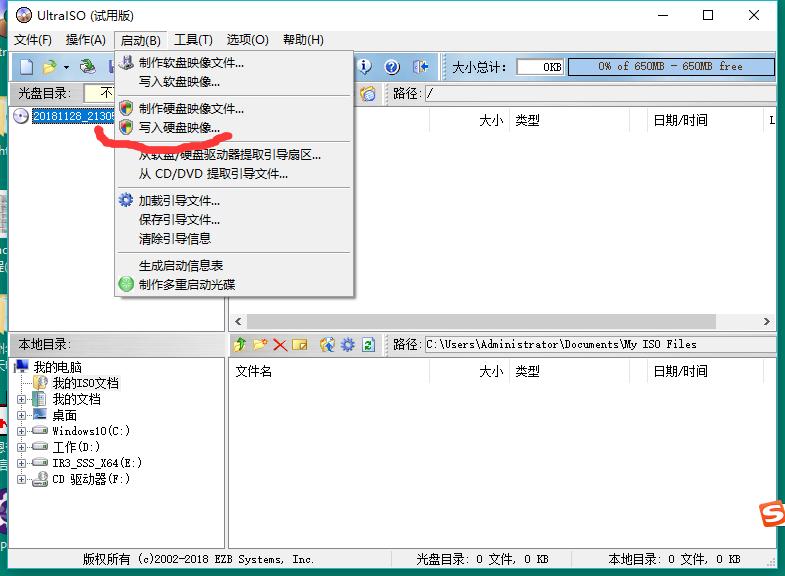Viewport: 785px width, 576px height.
Task: Click the horizontal scrollbar left arrow
Action: click(x=238, y=321)
